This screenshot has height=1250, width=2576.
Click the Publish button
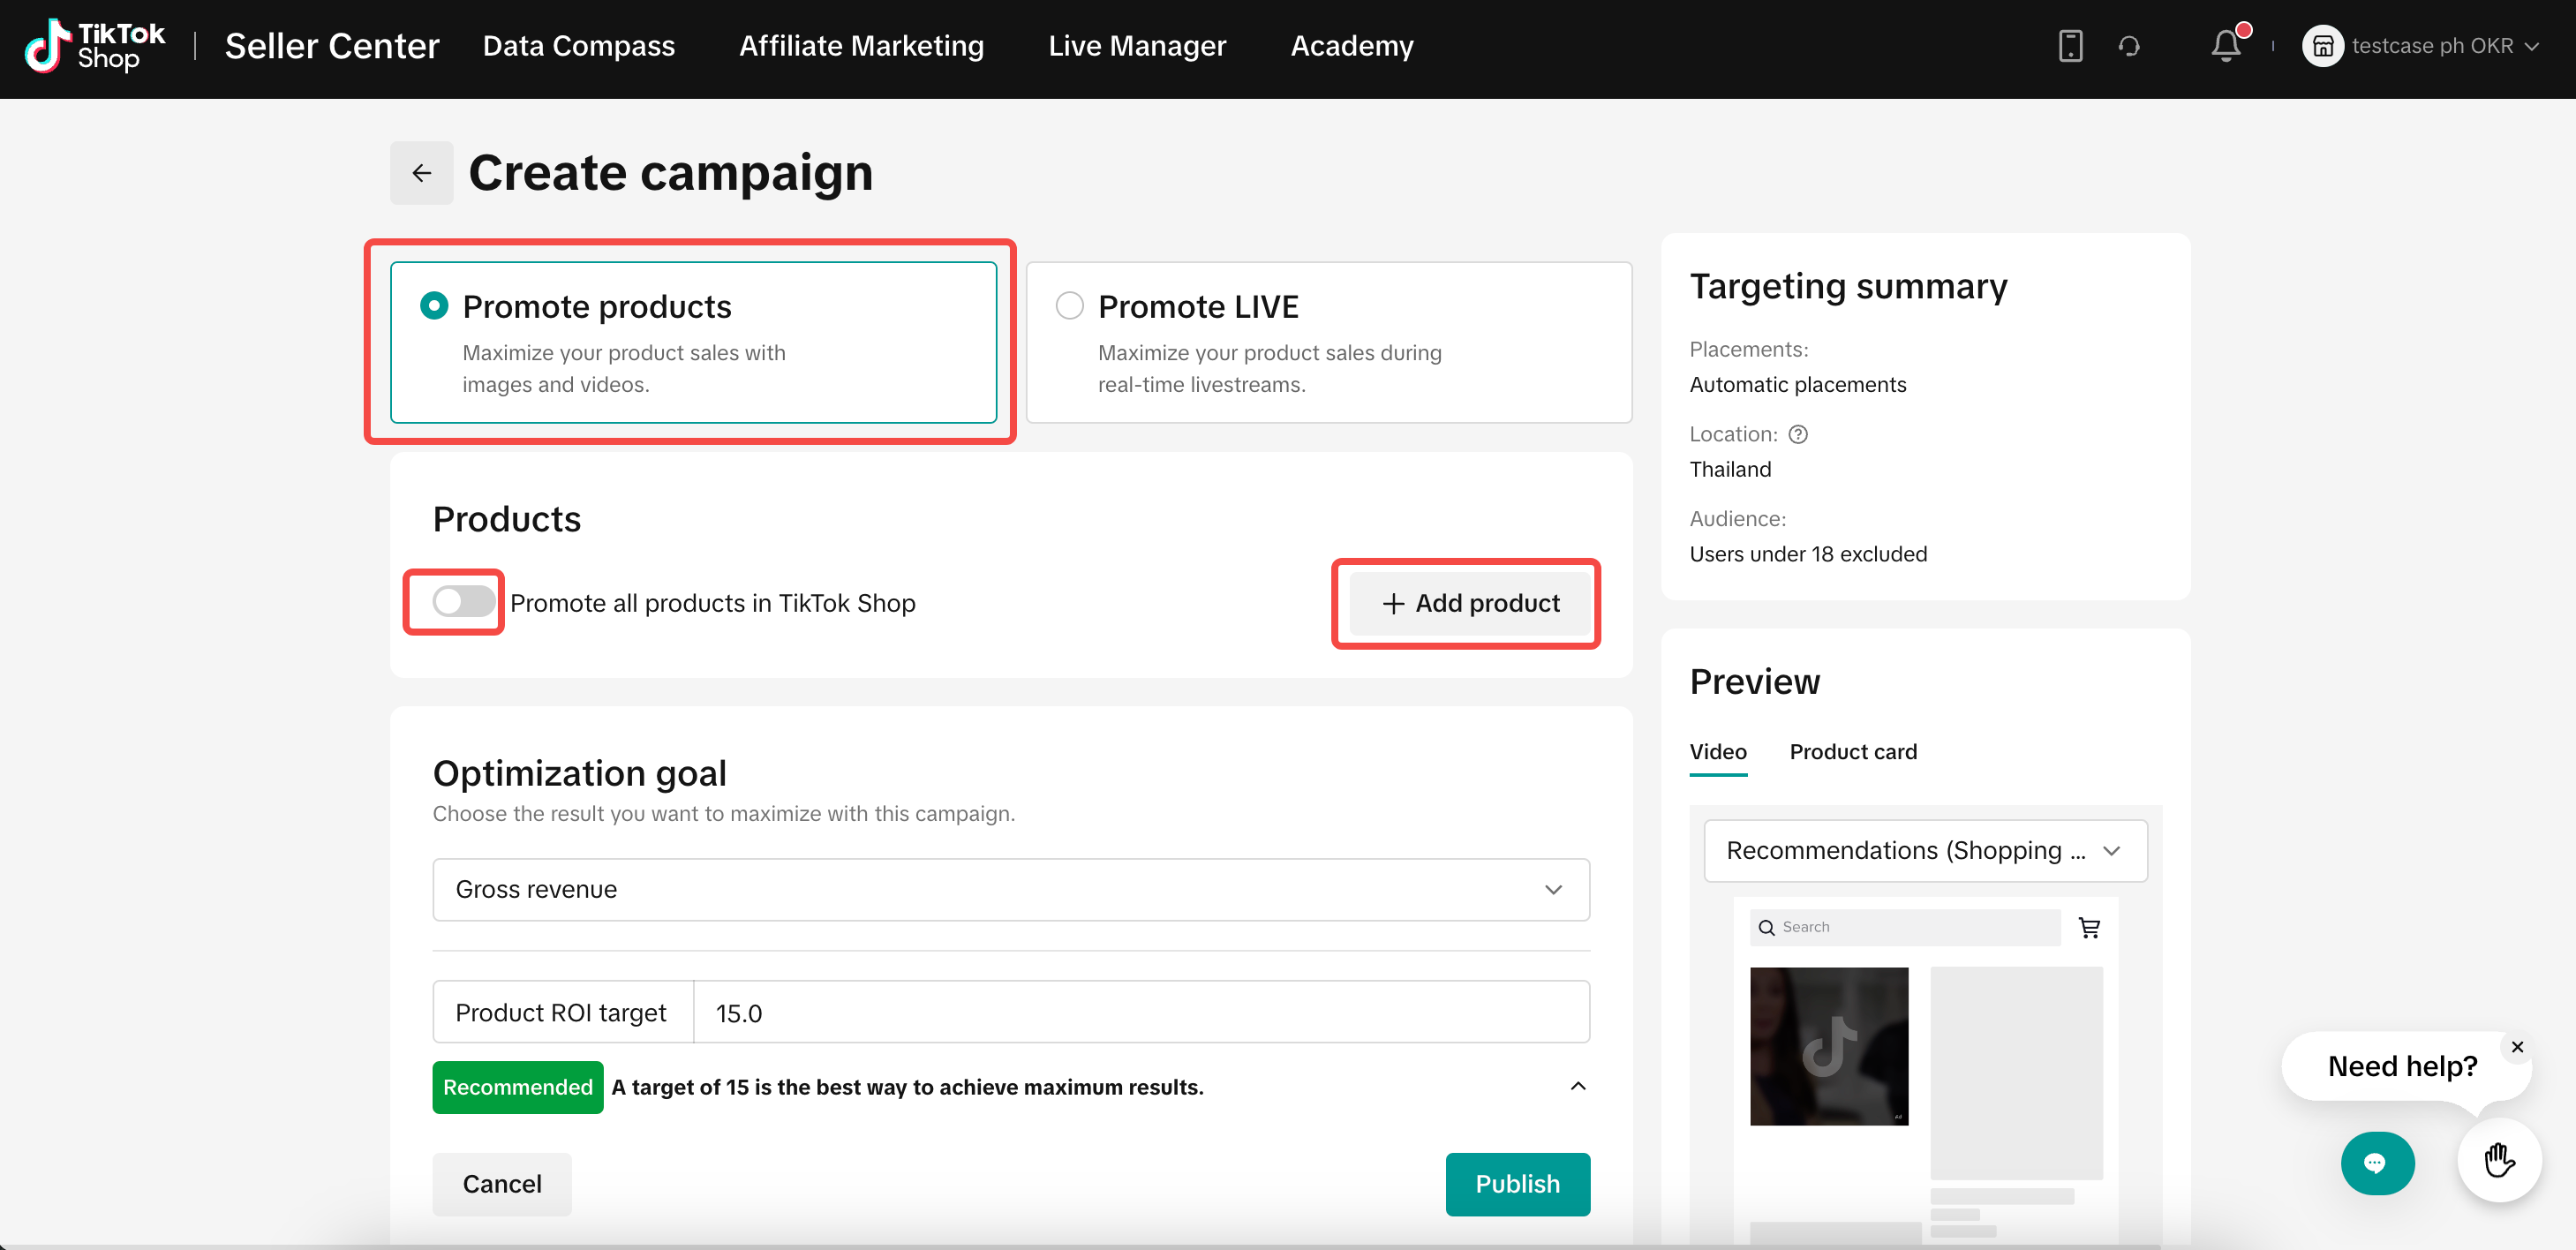[1517, 1184]
